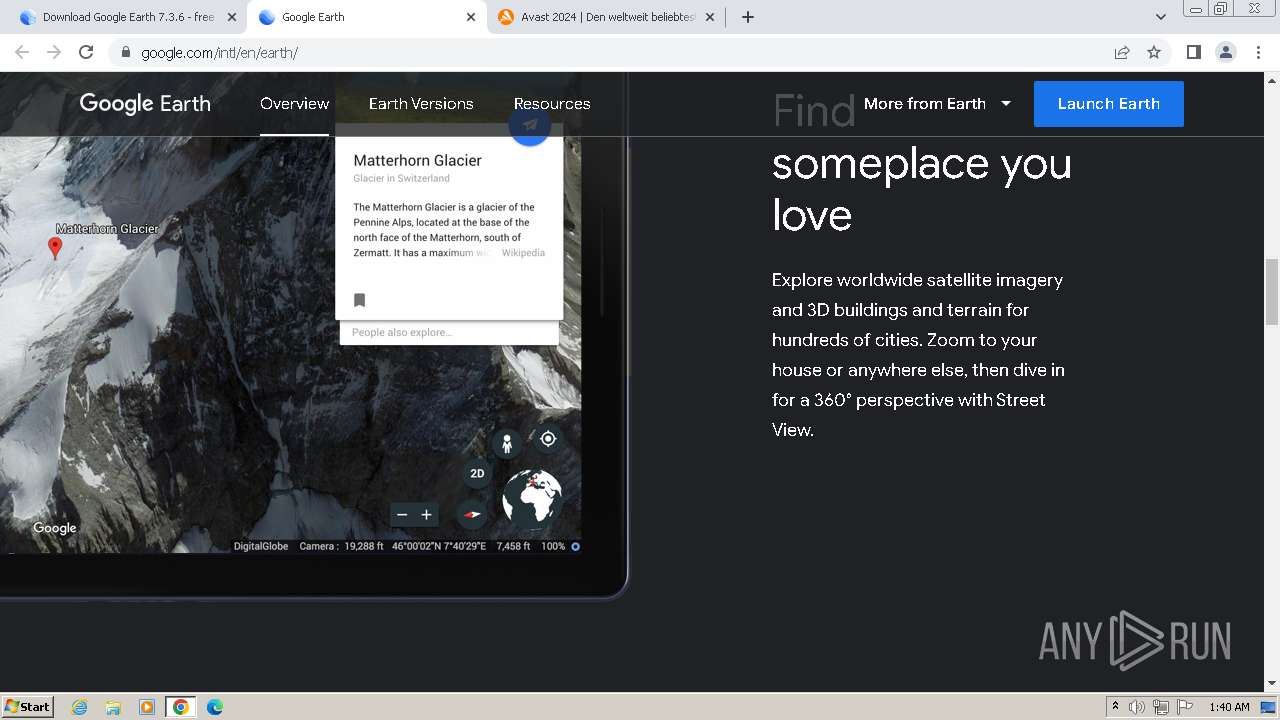Toggle the 2D view button
Image resolution: width=1280 pixels, height=720 pixels.
(477, 474)
